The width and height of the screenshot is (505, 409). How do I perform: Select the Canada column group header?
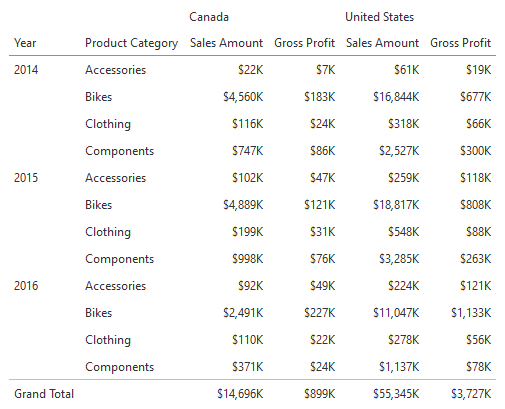pos(209,17)
